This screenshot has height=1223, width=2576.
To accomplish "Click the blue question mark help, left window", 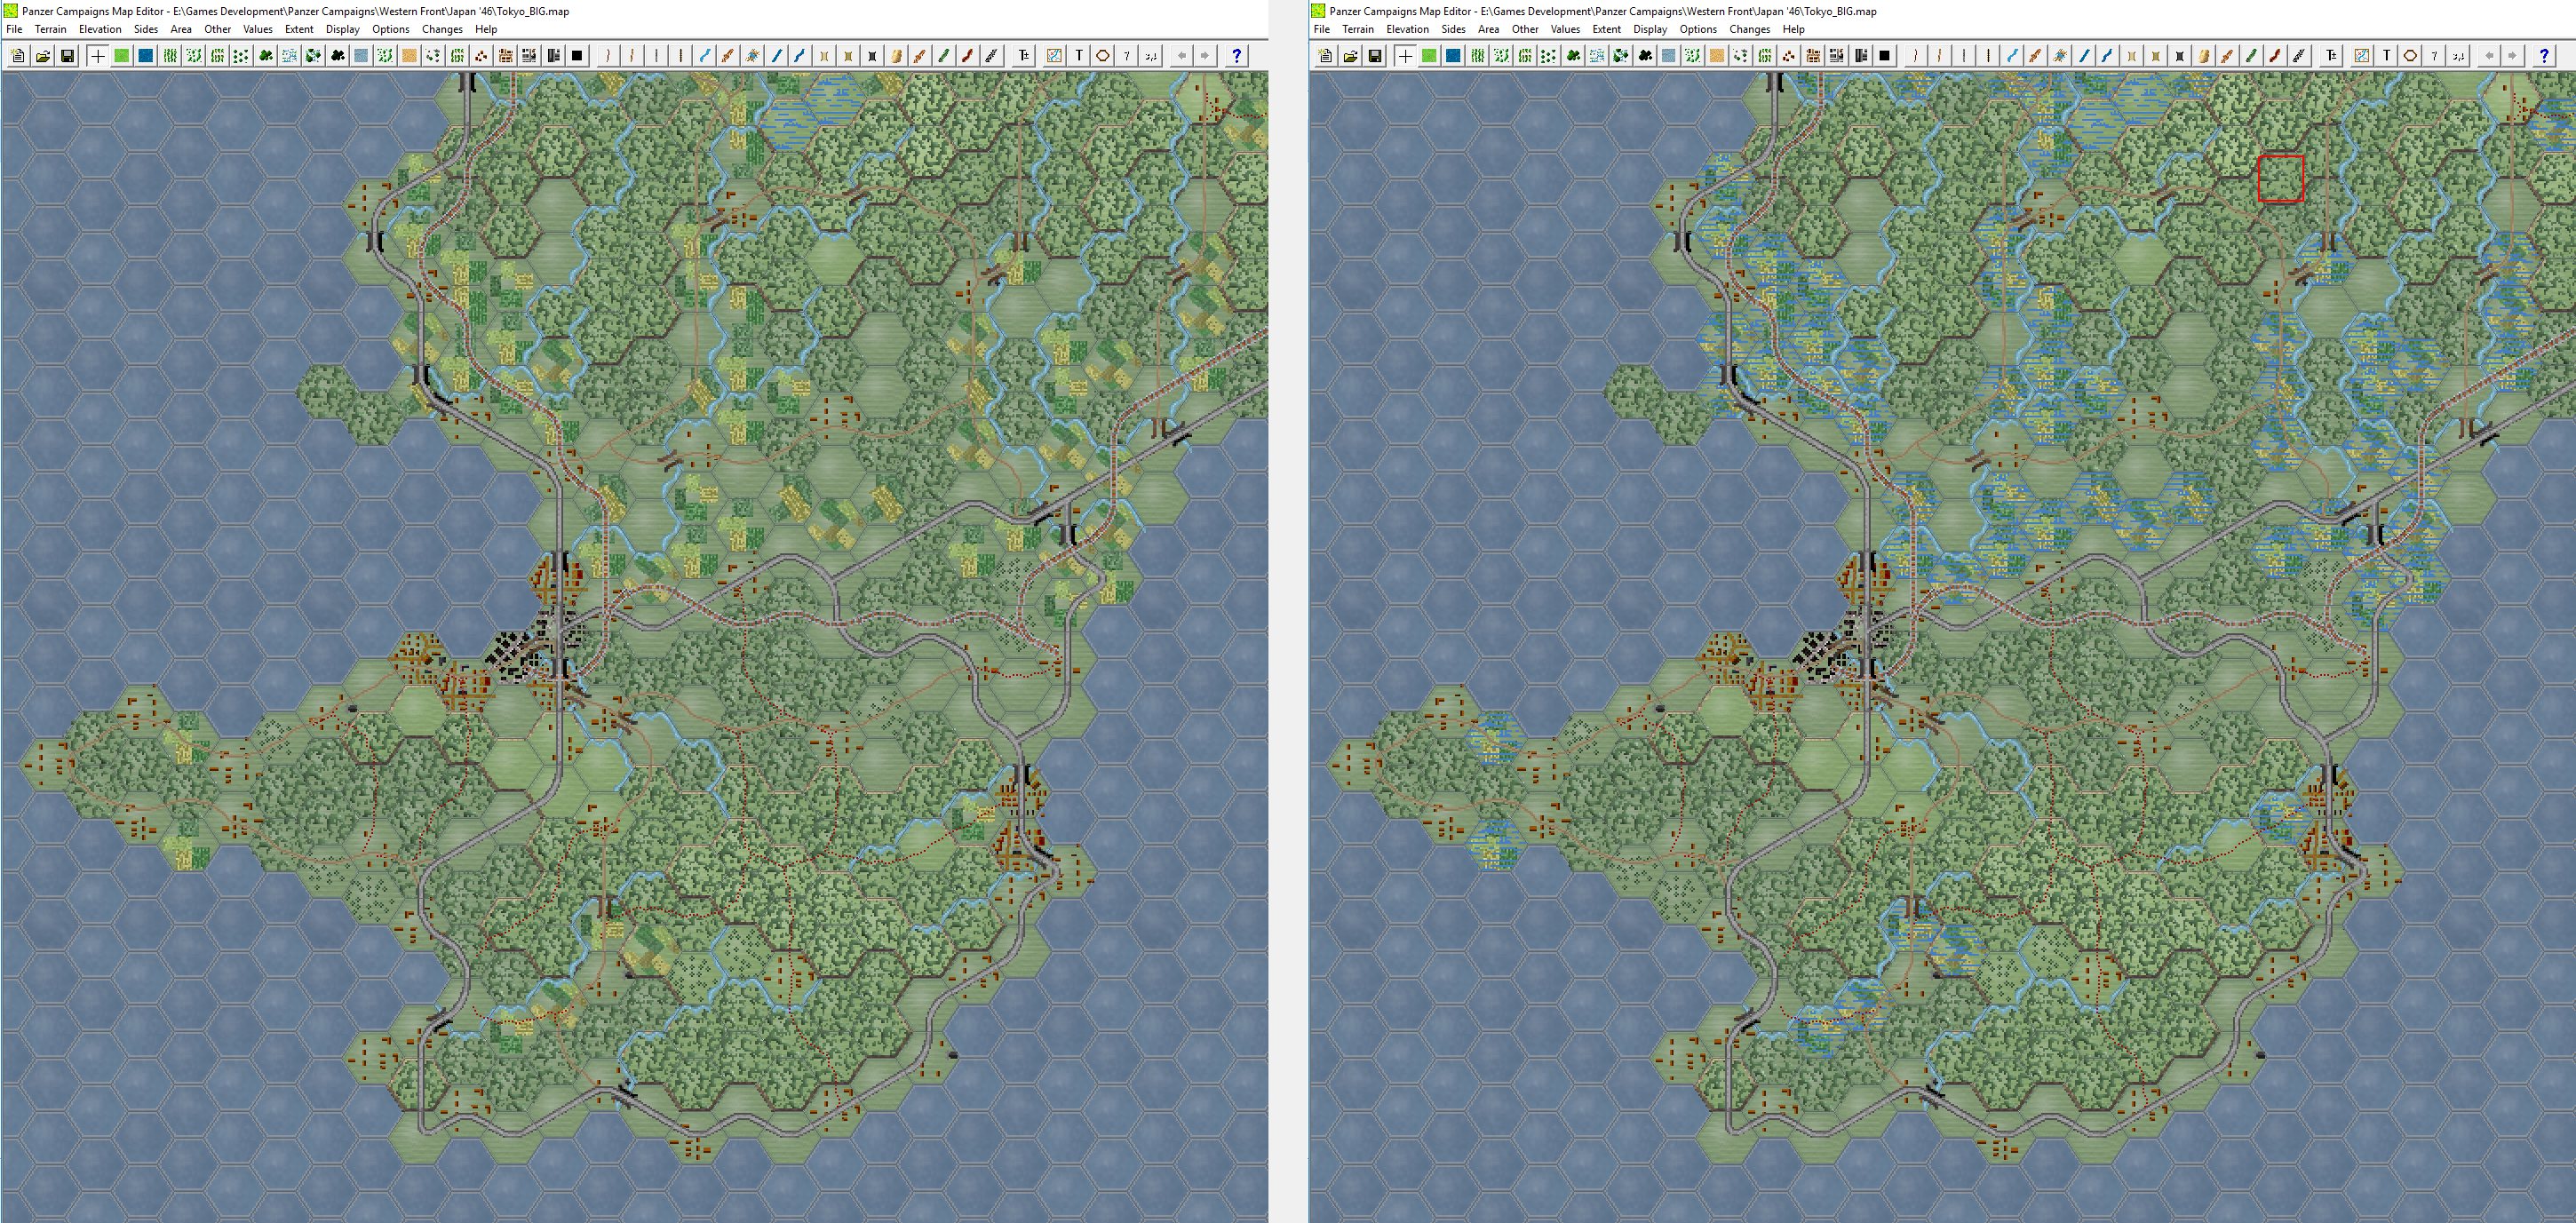I will [x=1237, y=56].
